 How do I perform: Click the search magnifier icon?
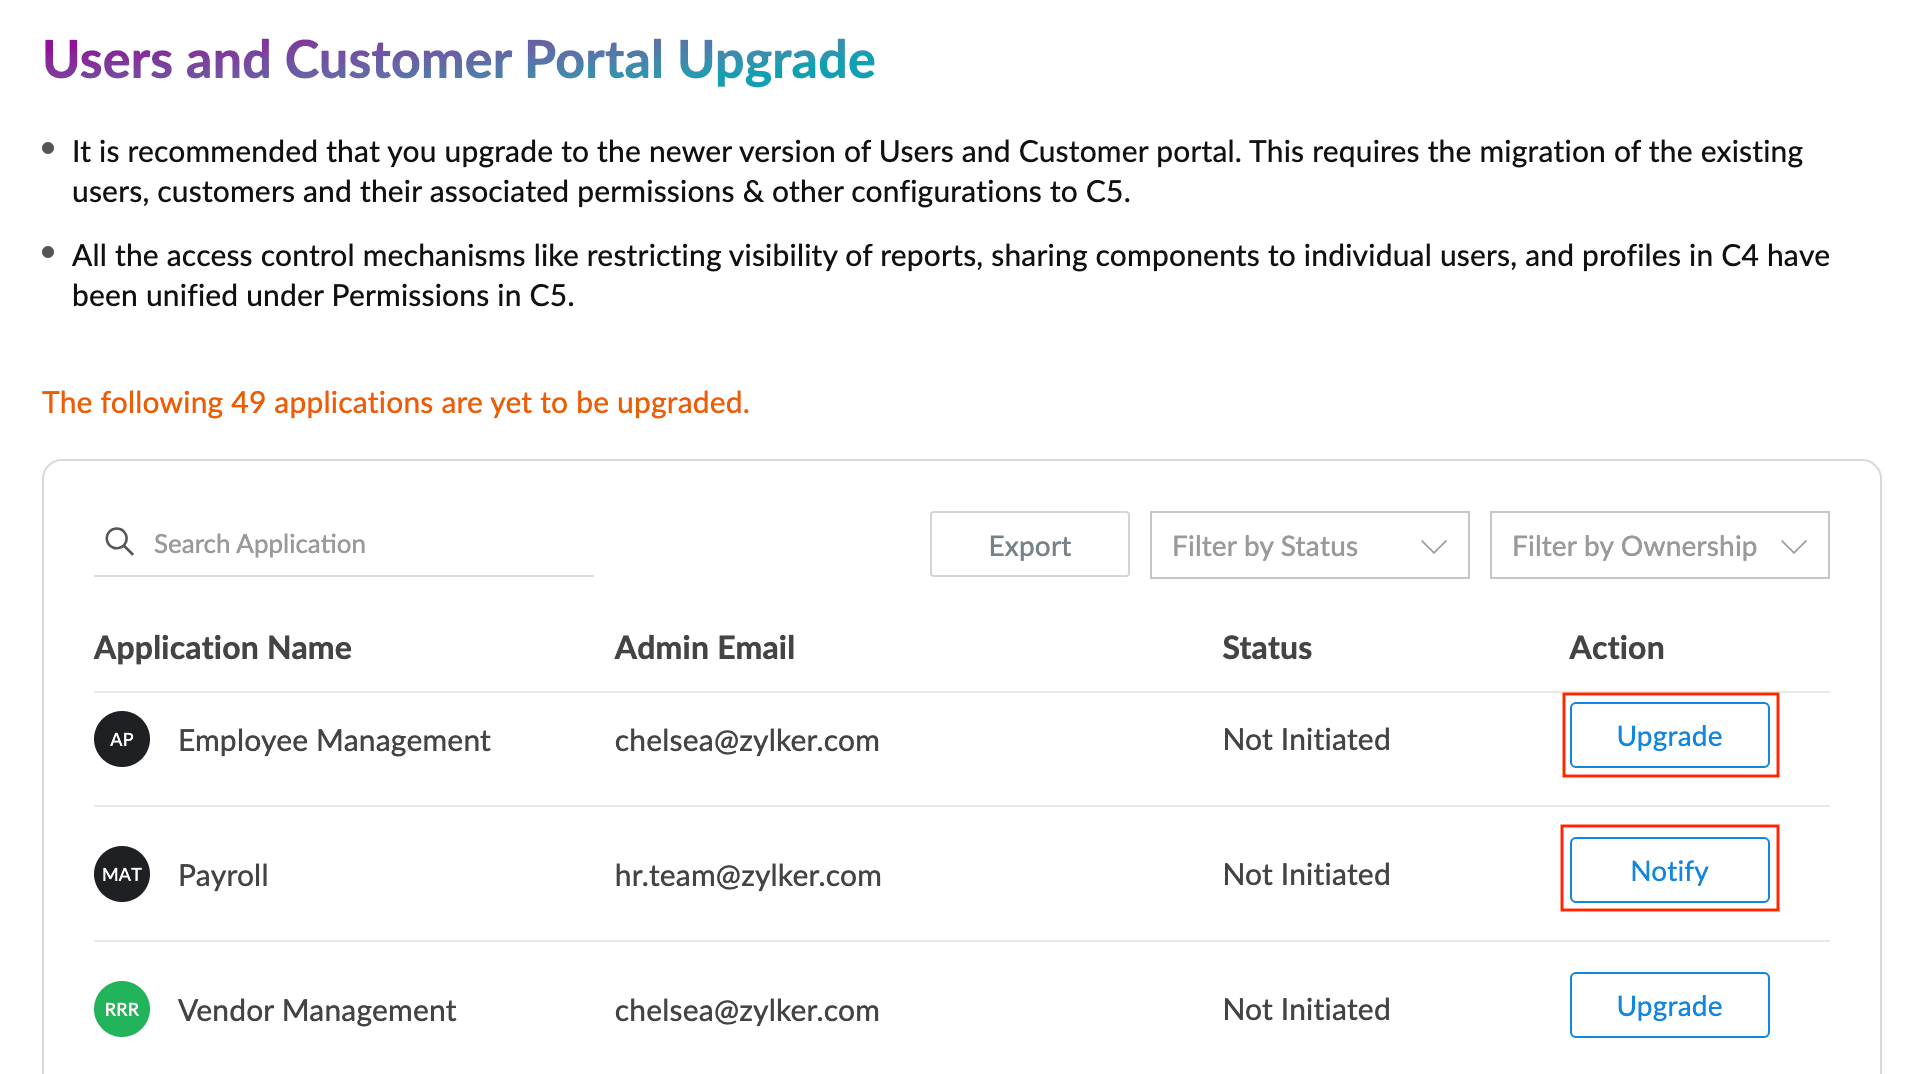(119, 542)
